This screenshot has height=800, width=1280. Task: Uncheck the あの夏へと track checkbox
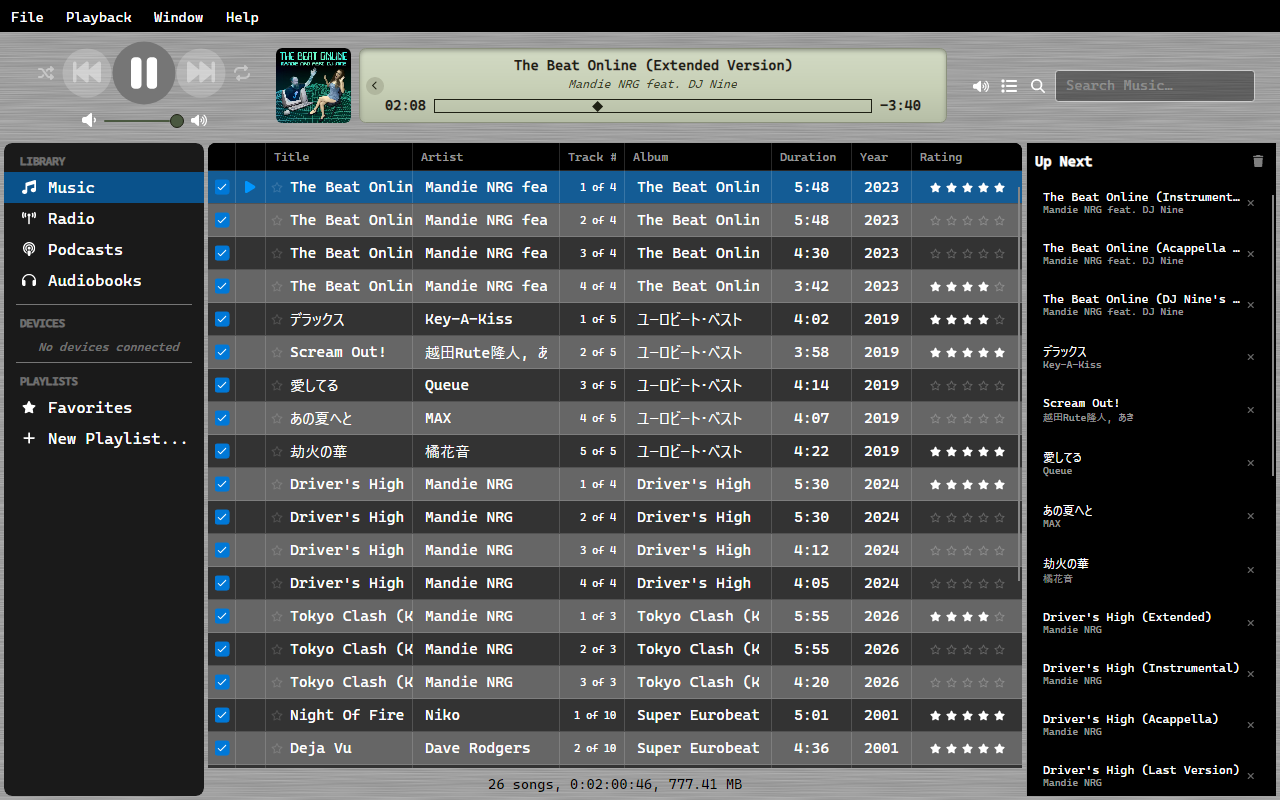[222, 418]
